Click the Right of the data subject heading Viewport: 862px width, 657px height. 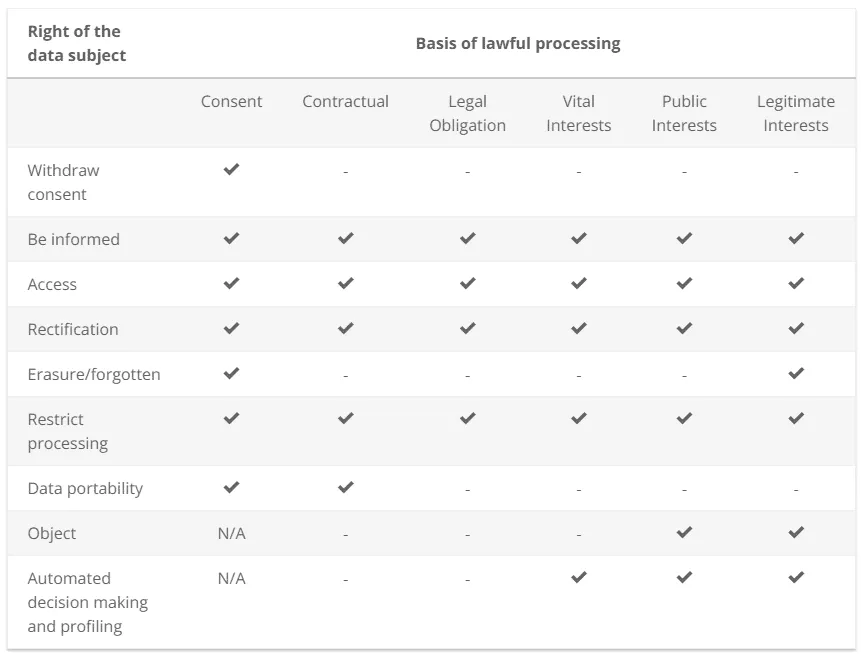pyautogui.click(x=77, y=43)
